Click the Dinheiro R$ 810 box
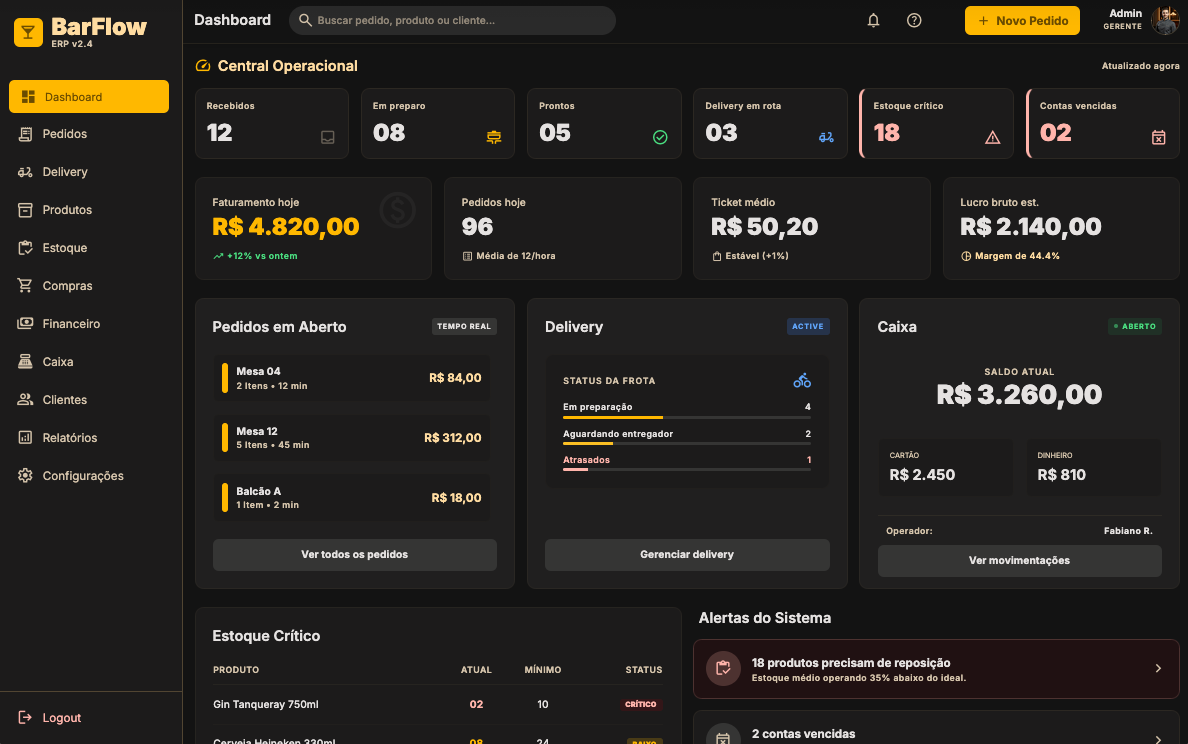 coord(1093,467)
